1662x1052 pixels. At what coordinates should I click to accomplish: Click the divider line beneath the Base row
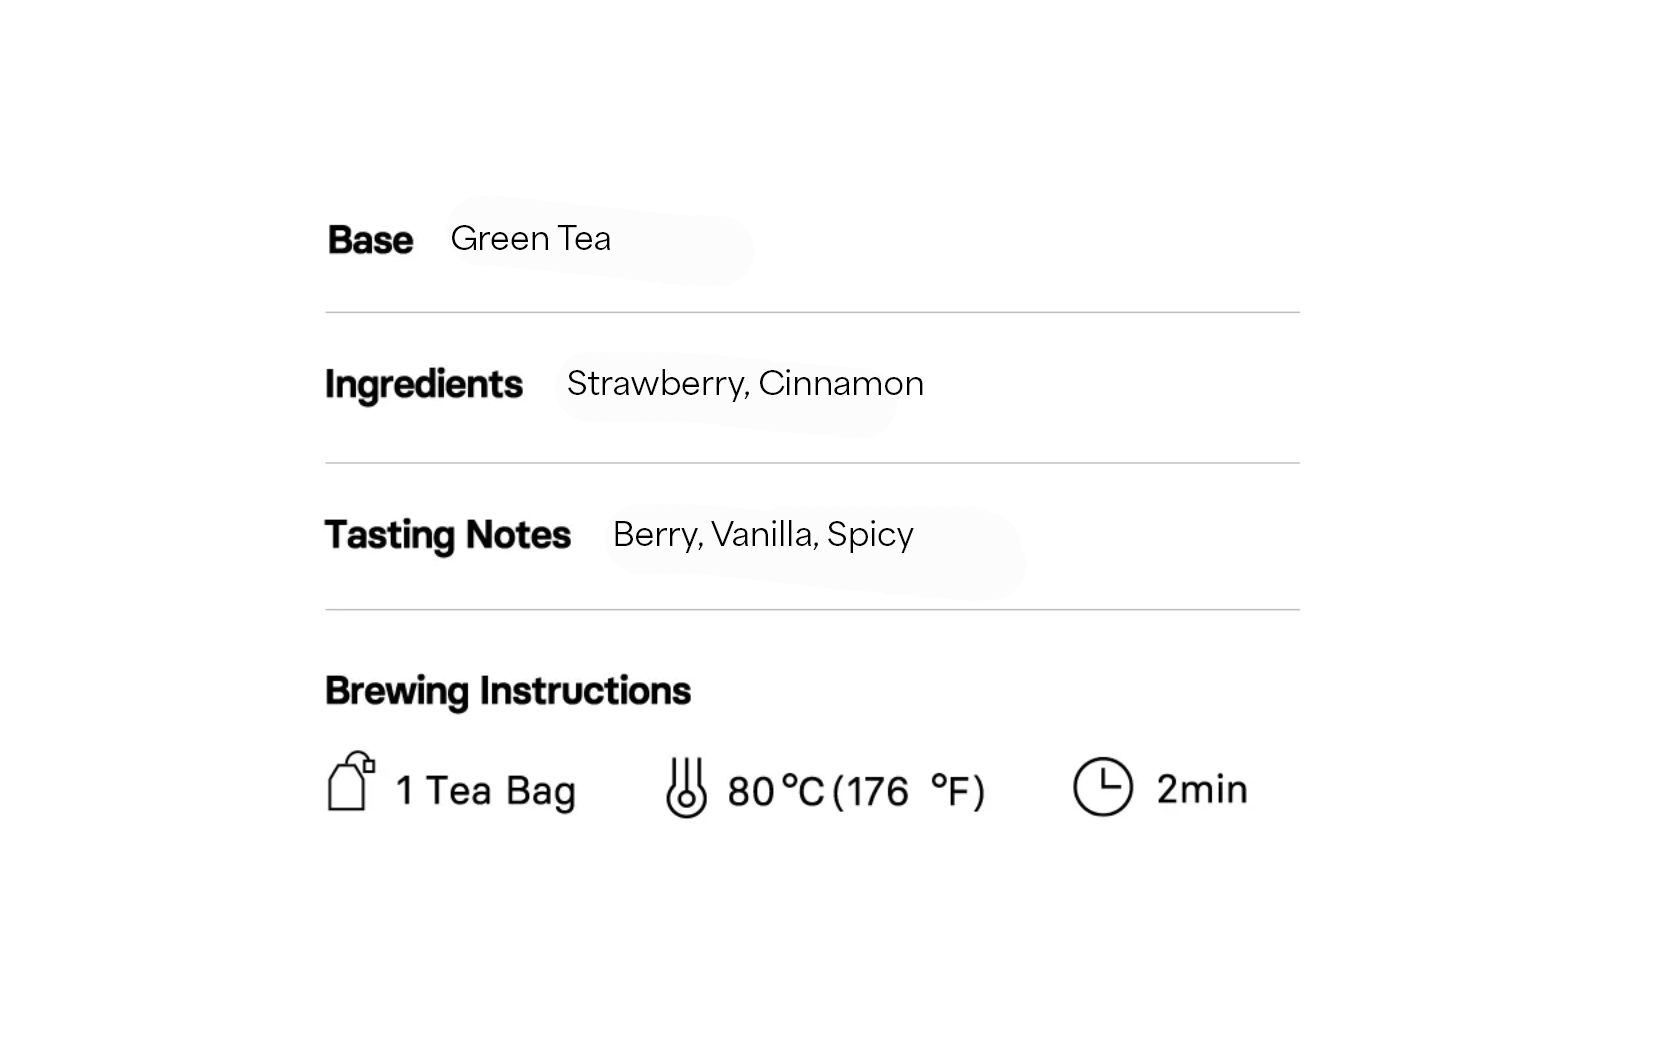(812, 313)
